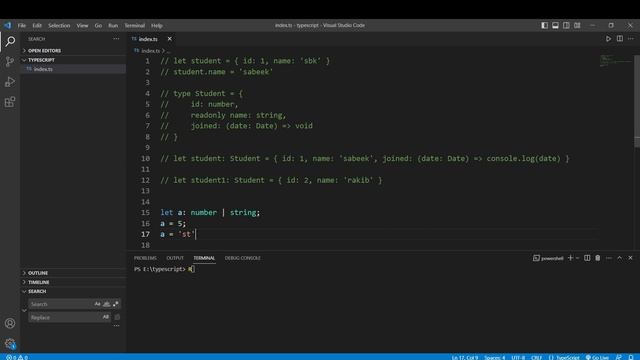Viewport: 640px width, 360px height.
Task: Open the Go menu
Action: point(98,25)
